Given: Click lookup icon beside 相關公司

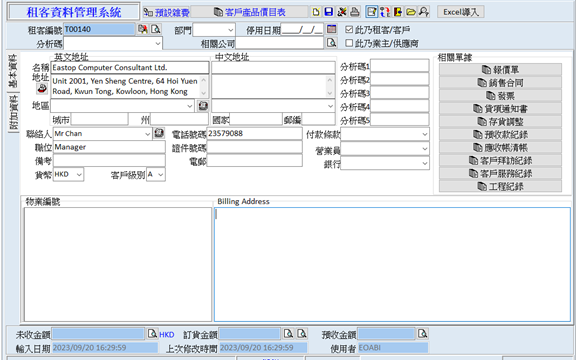Looking at the screenshot, I should [331, 43].
